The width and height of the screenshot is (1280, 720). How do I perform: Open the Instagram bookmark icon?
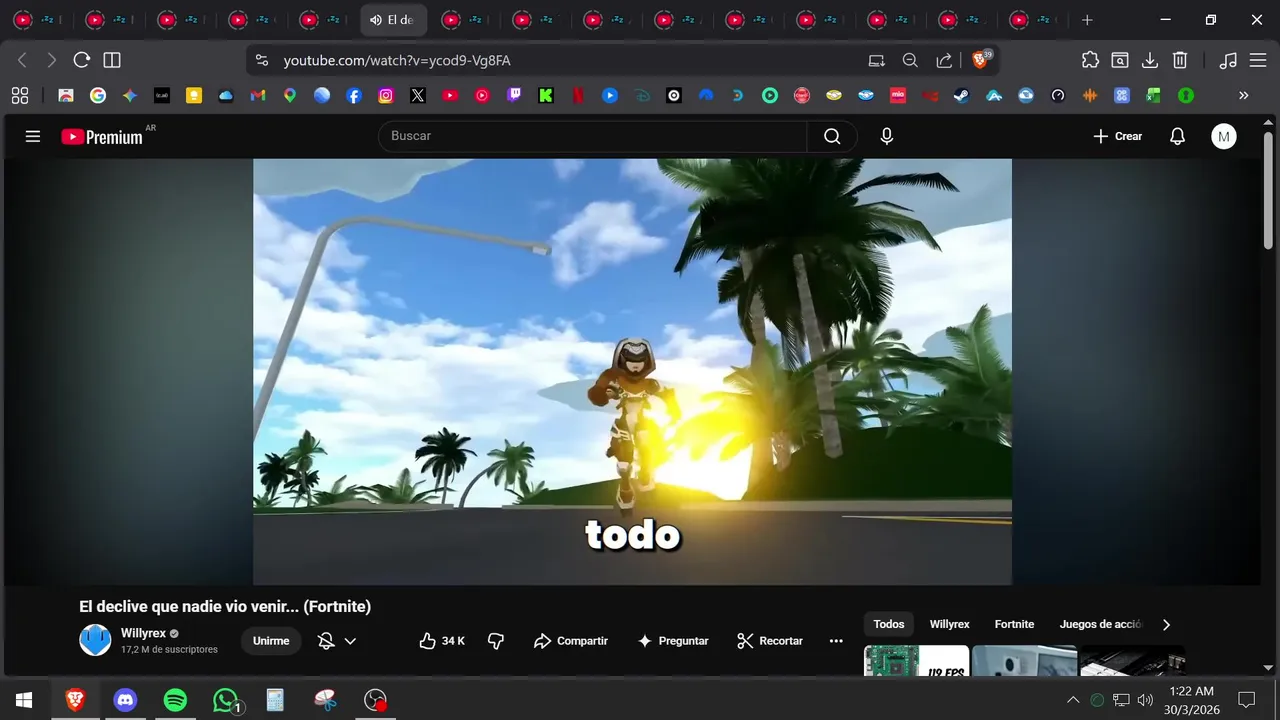(386, 96)
